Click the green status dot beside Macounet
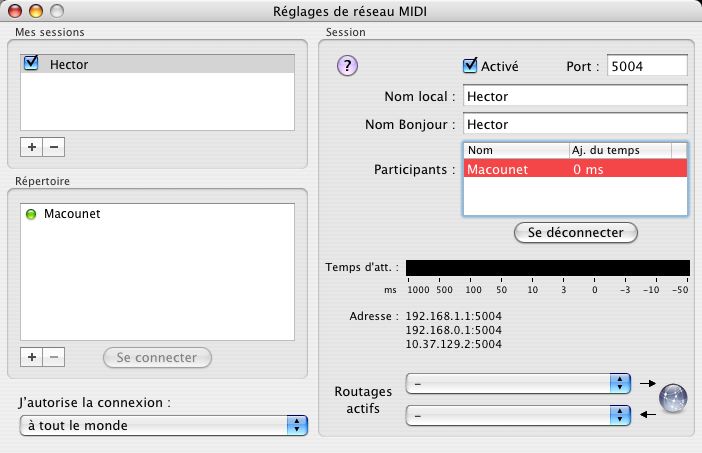 pyautogui.click(x=31, y=214)
